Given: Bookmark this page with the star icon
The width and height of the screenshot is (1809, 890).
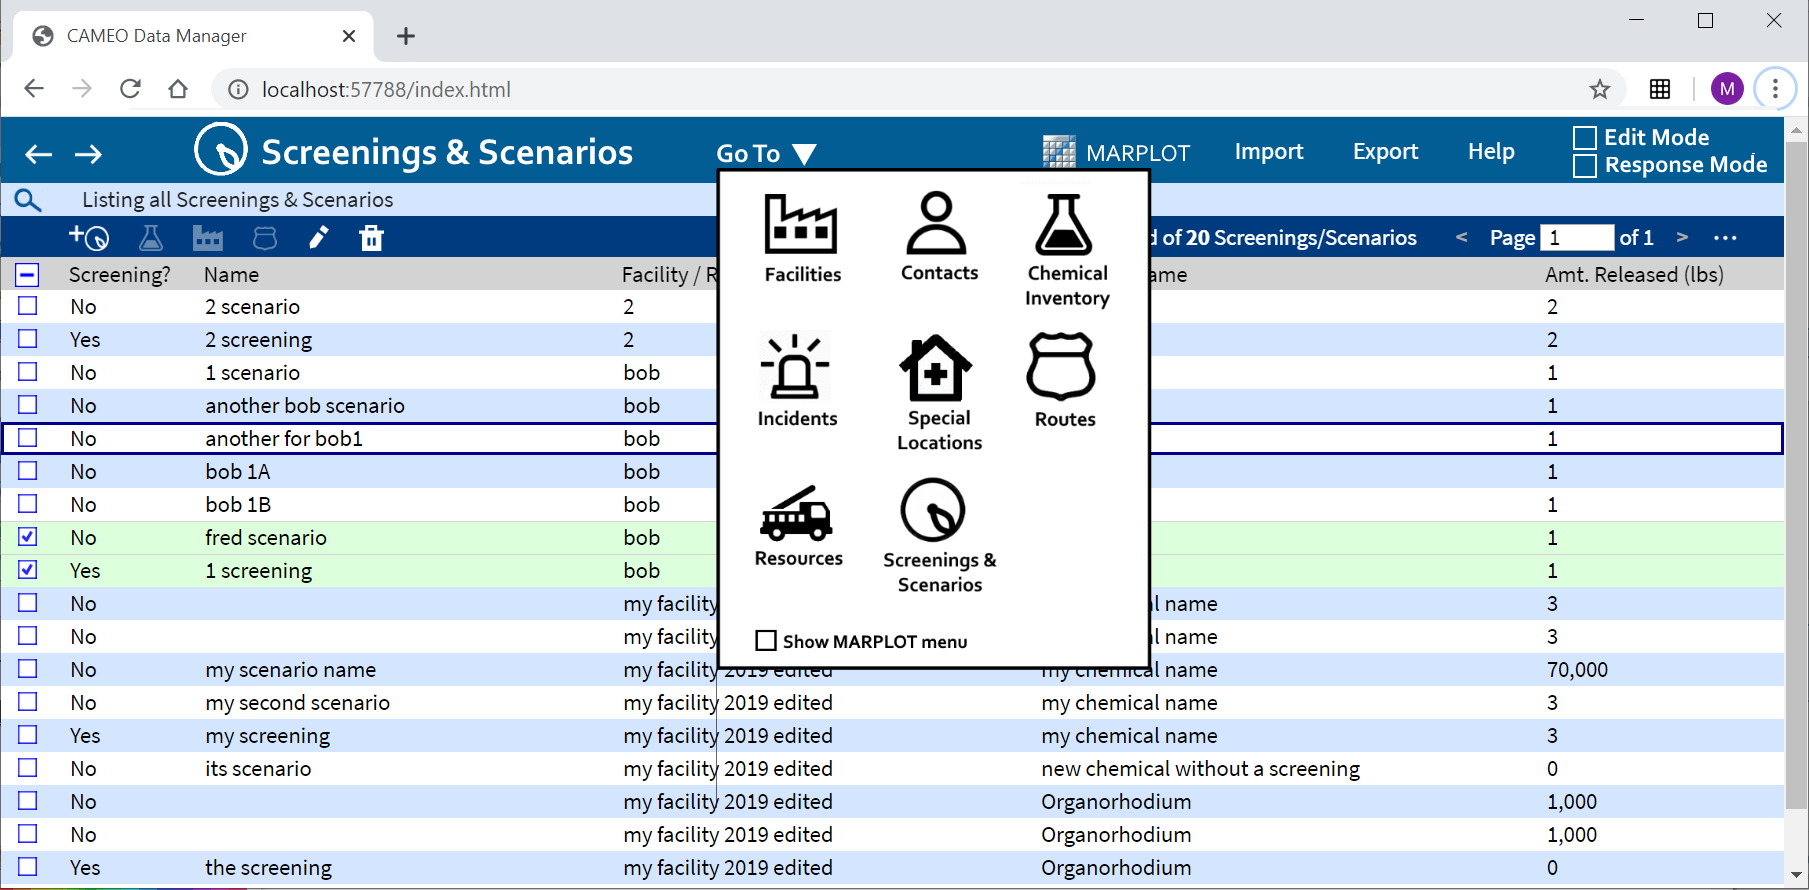Looking at the screenshot, I should click(1600, 89).
